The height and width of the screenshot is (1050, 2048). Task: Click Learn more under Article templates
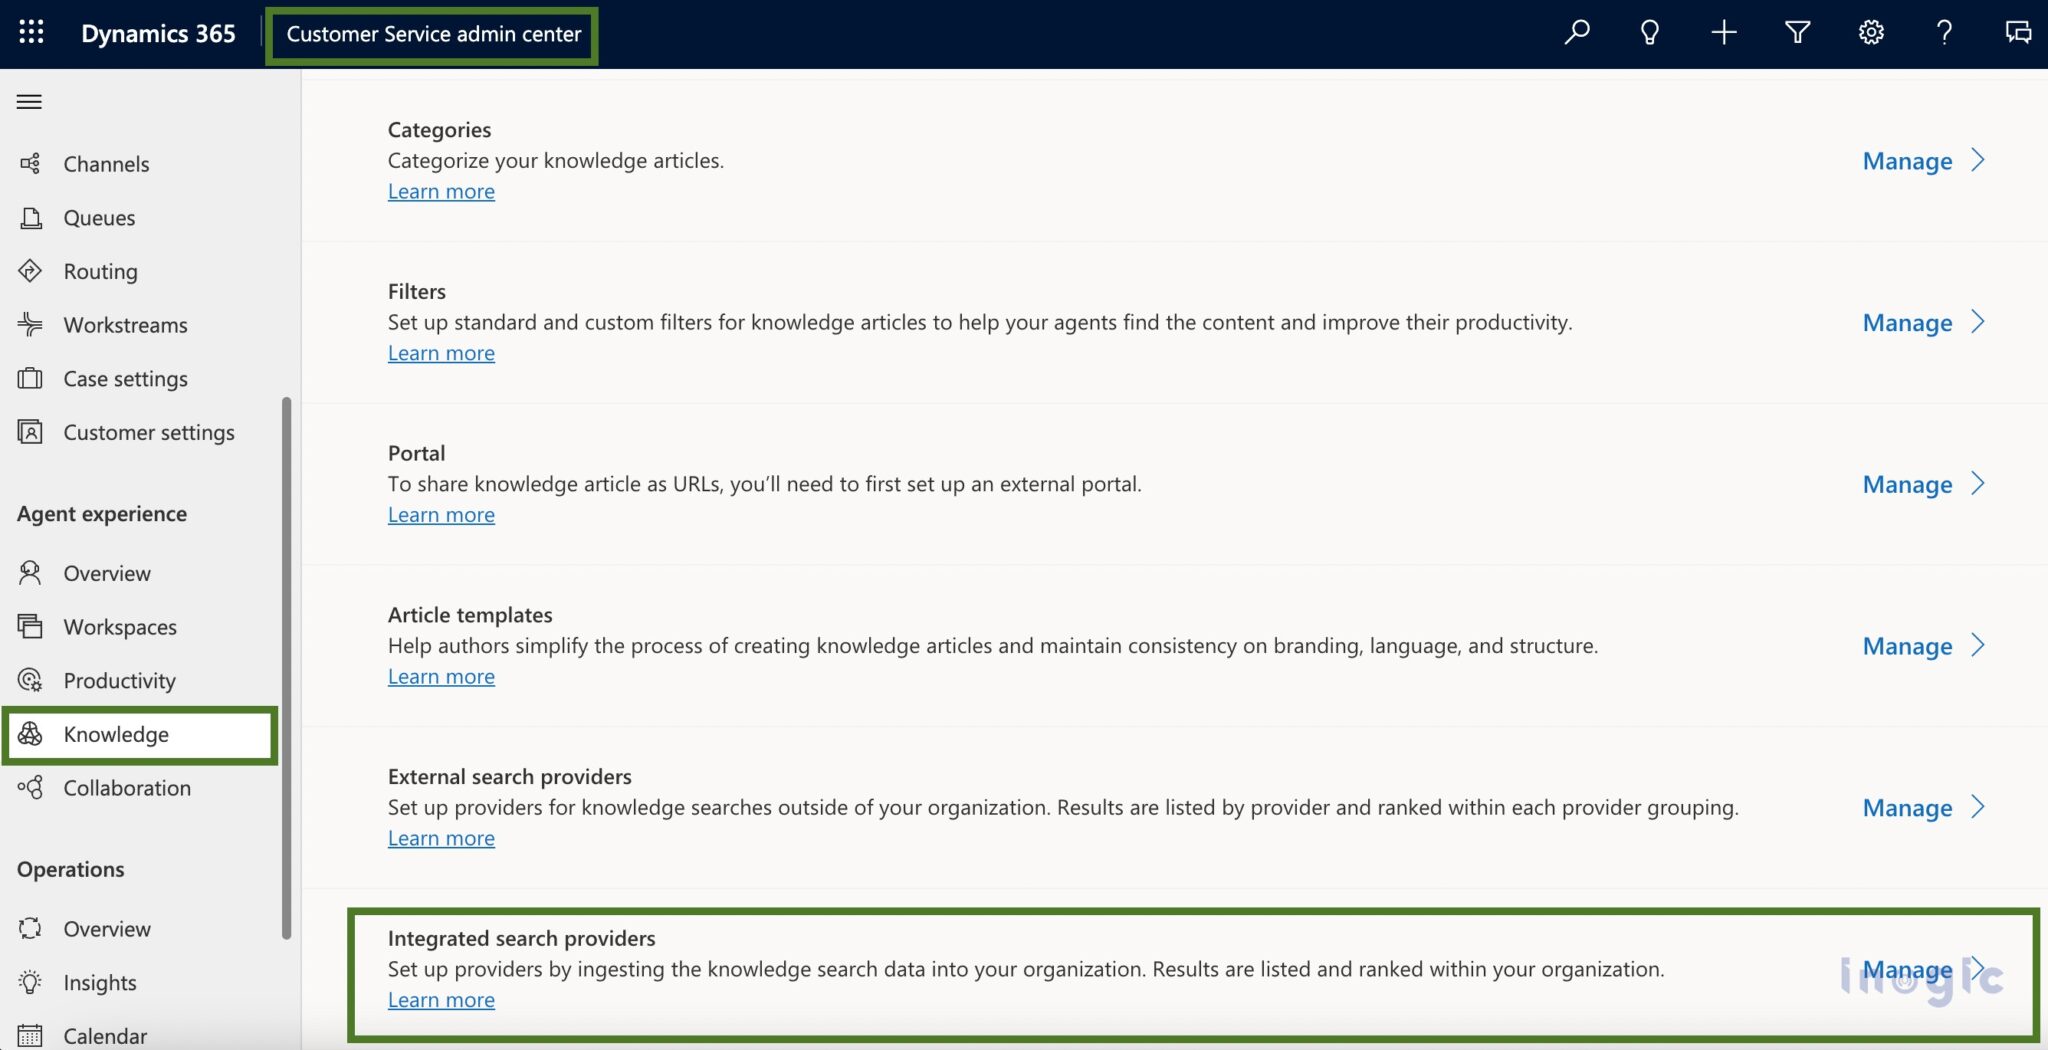click(x=440, y=676)
